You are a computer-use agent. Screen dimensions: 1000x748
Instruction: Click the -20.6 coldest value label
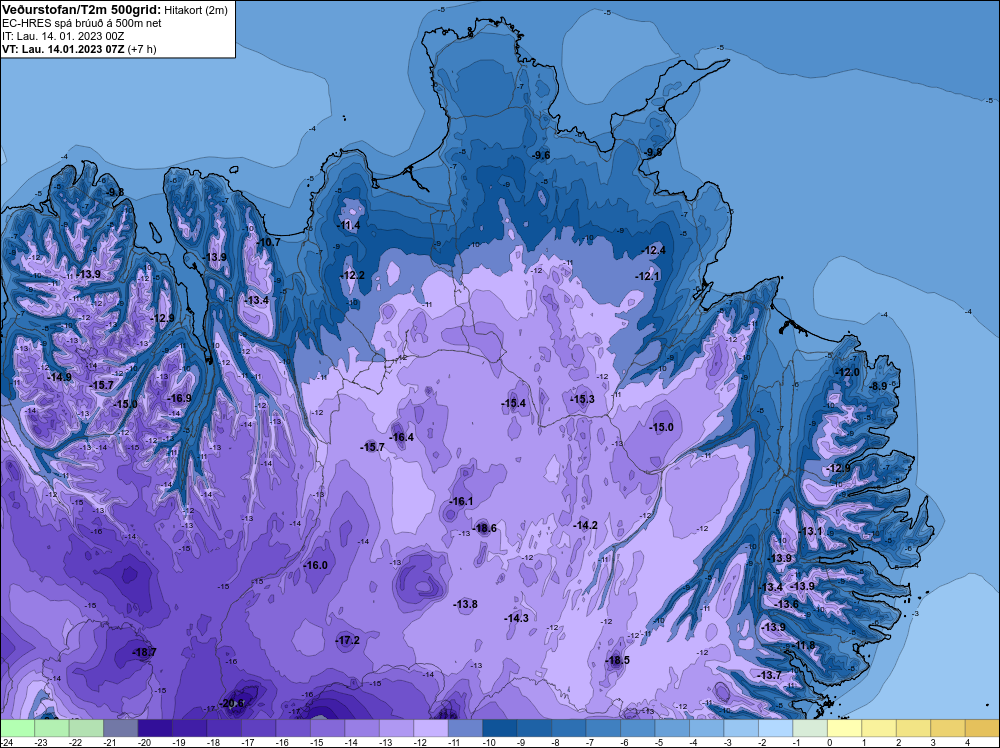point(232,703)
